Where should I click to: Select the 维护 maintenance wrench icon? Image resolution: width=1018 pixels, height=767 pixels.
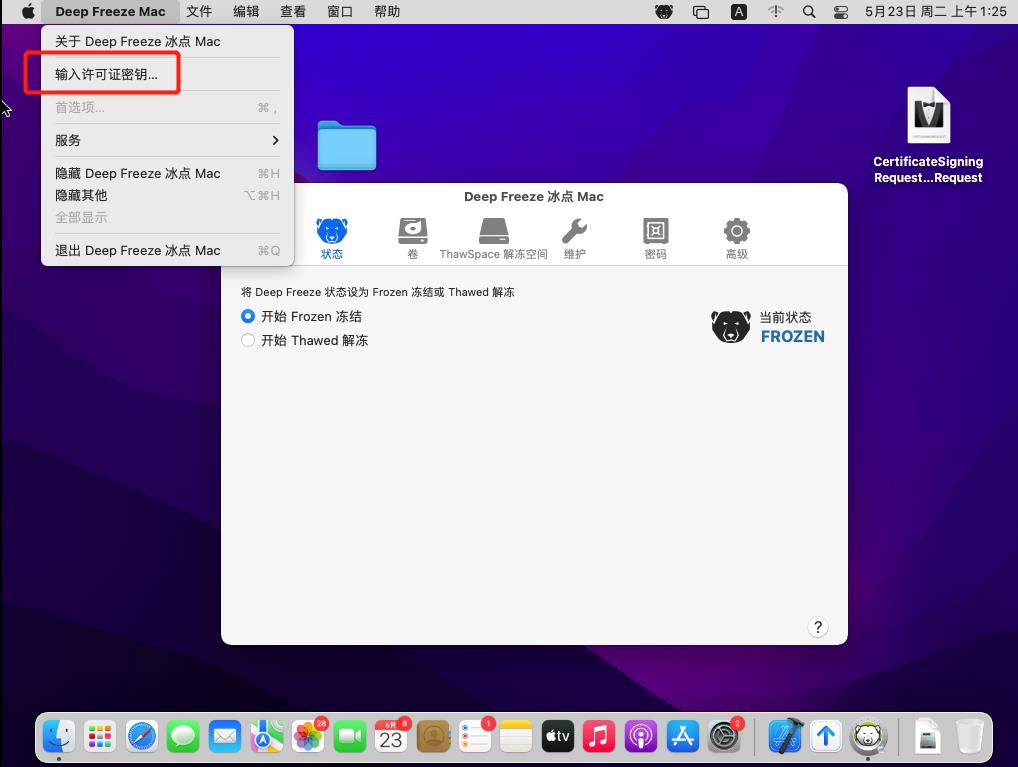click(574, 238)
